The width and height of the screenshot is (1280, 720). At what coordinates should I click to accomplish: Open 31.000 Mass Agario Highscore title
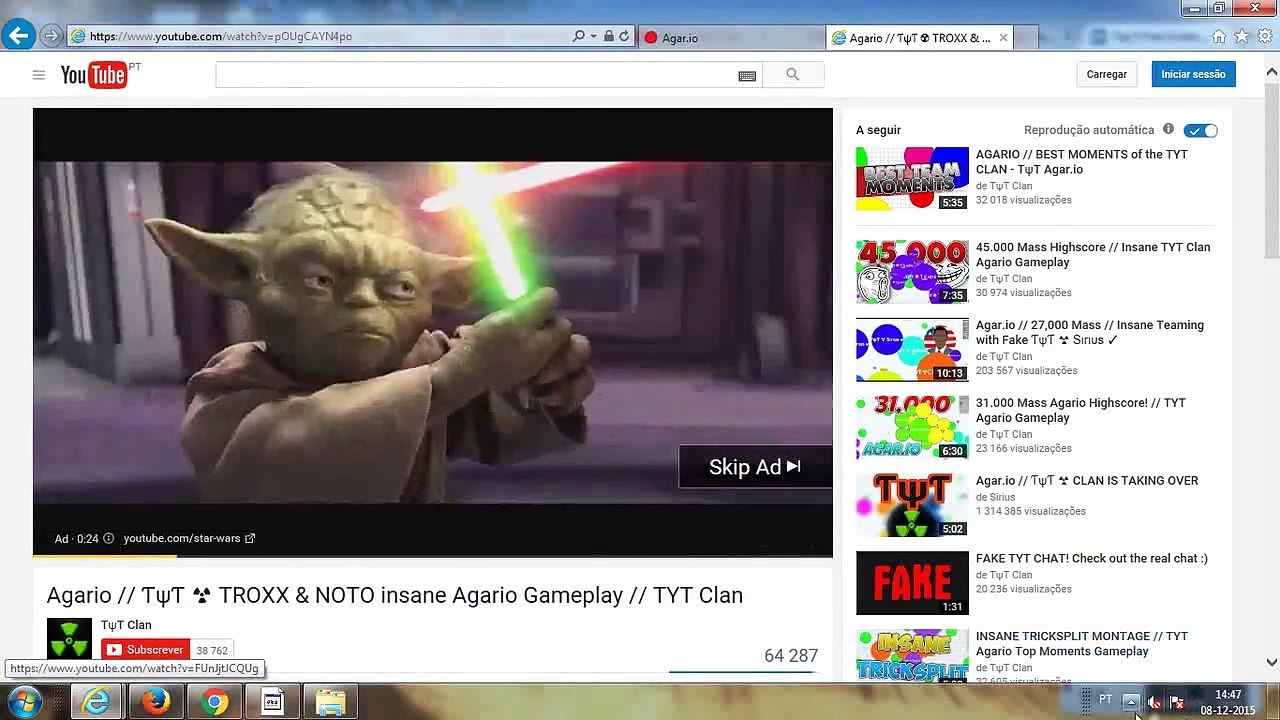click(1081, 411)
